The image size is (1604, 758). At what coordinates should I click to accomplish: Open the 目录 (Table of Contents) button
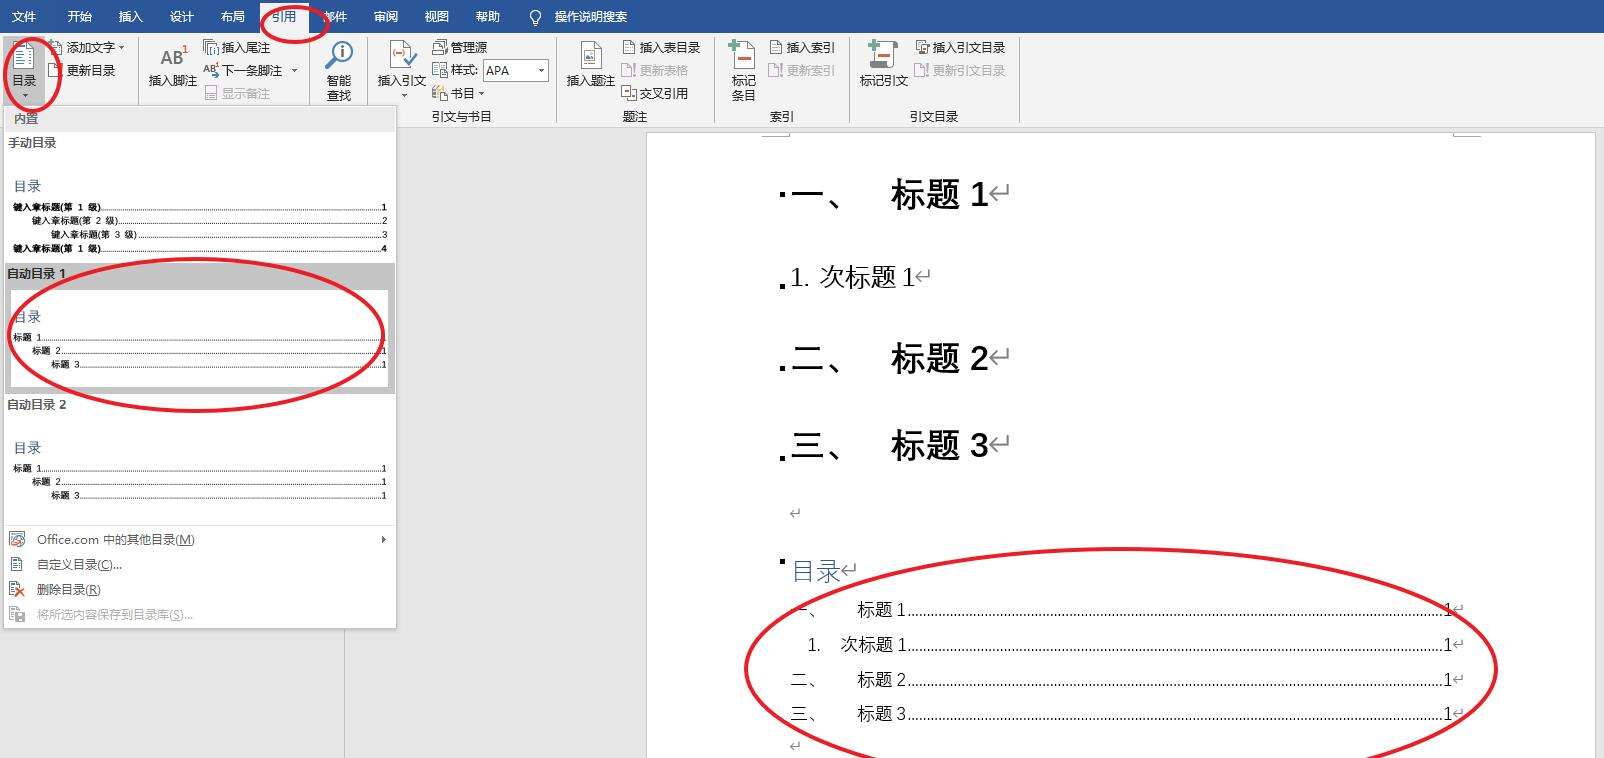(24, 70)
